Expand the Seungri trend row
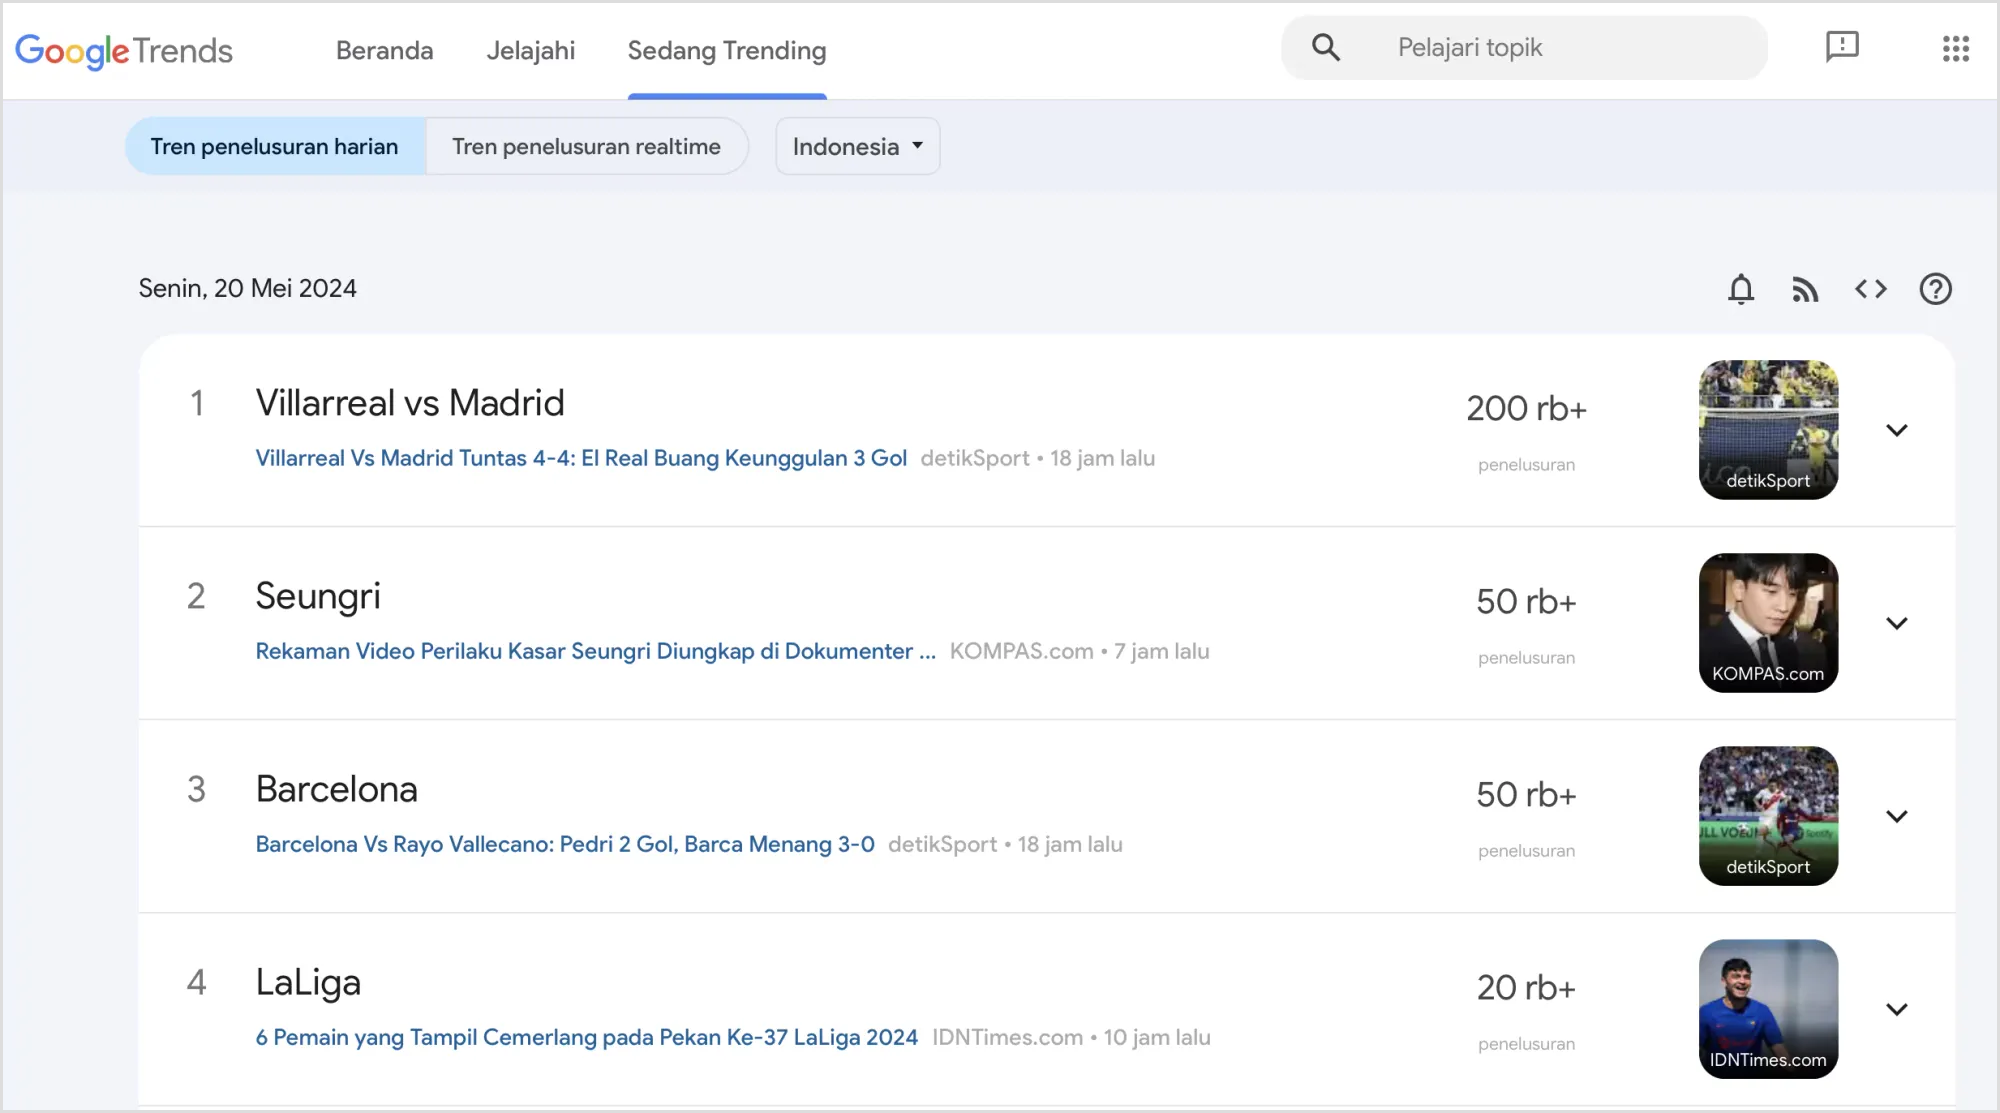The image size is (2000, 1113). click(1897, 623)
